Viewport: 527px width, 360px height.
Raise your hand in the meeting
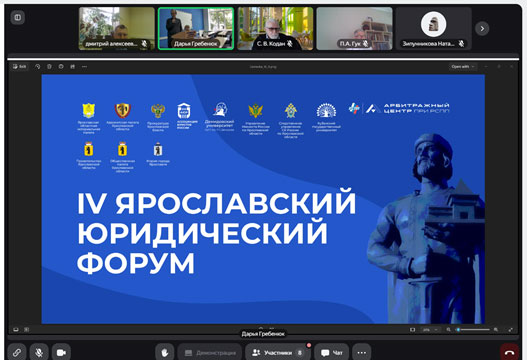click(x=165, y=352)
